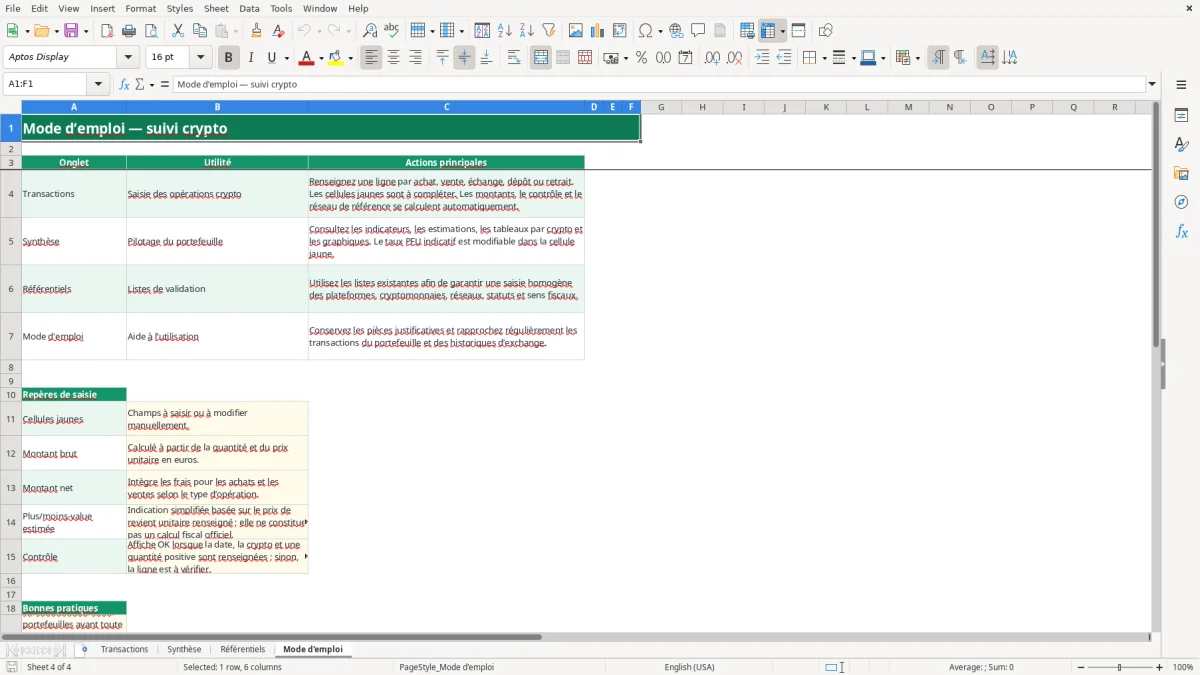The width and height of the screenshot is (1200, 675).
Task: Insert a chart
Action: click(598, 31)
